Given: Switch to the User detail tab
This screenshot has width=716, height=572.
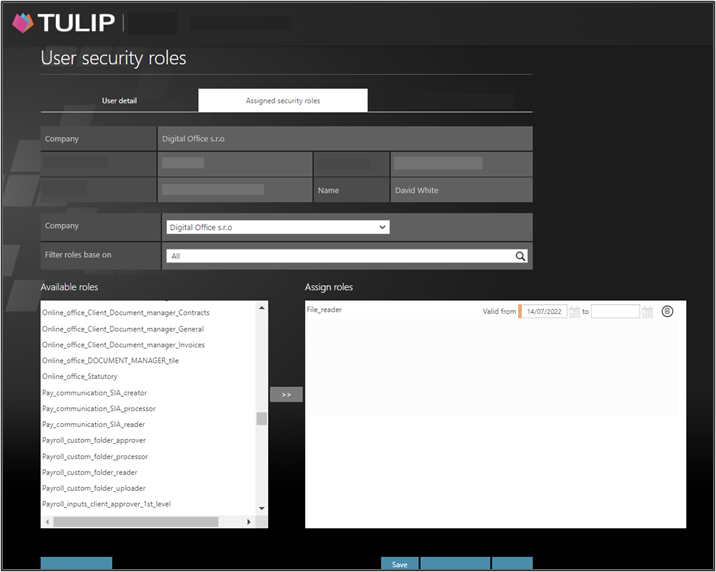Looking at the screenshot, I should click(x=119, y=101).
